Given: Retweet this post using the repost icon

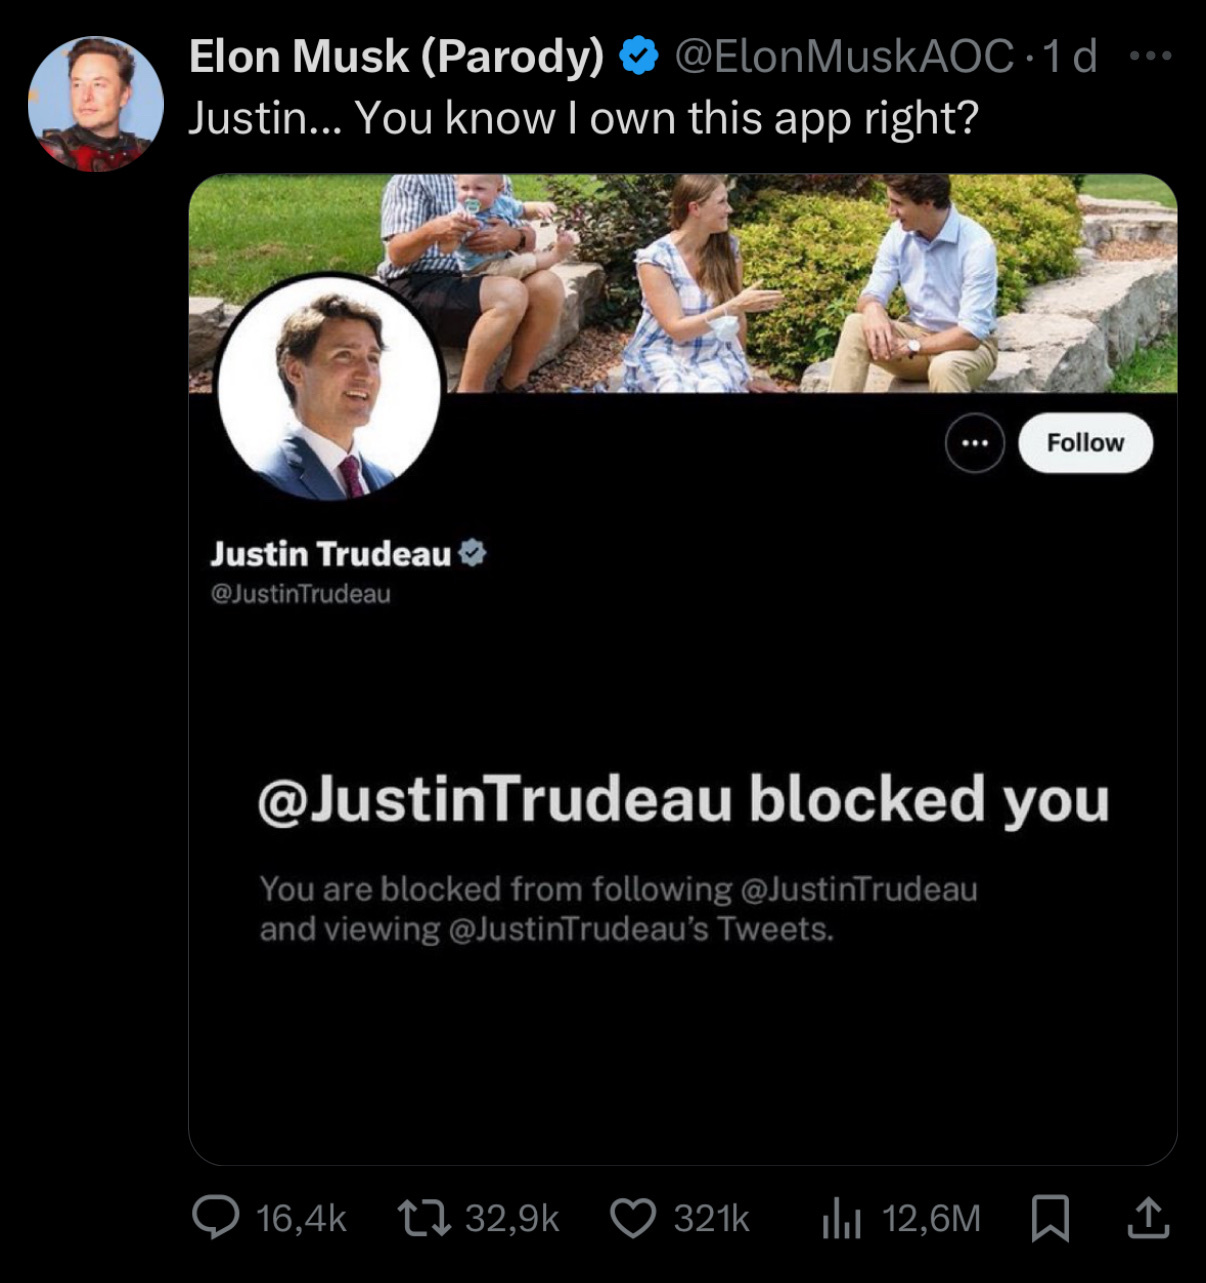Looking at the screenshot, I should [422, 1217].
